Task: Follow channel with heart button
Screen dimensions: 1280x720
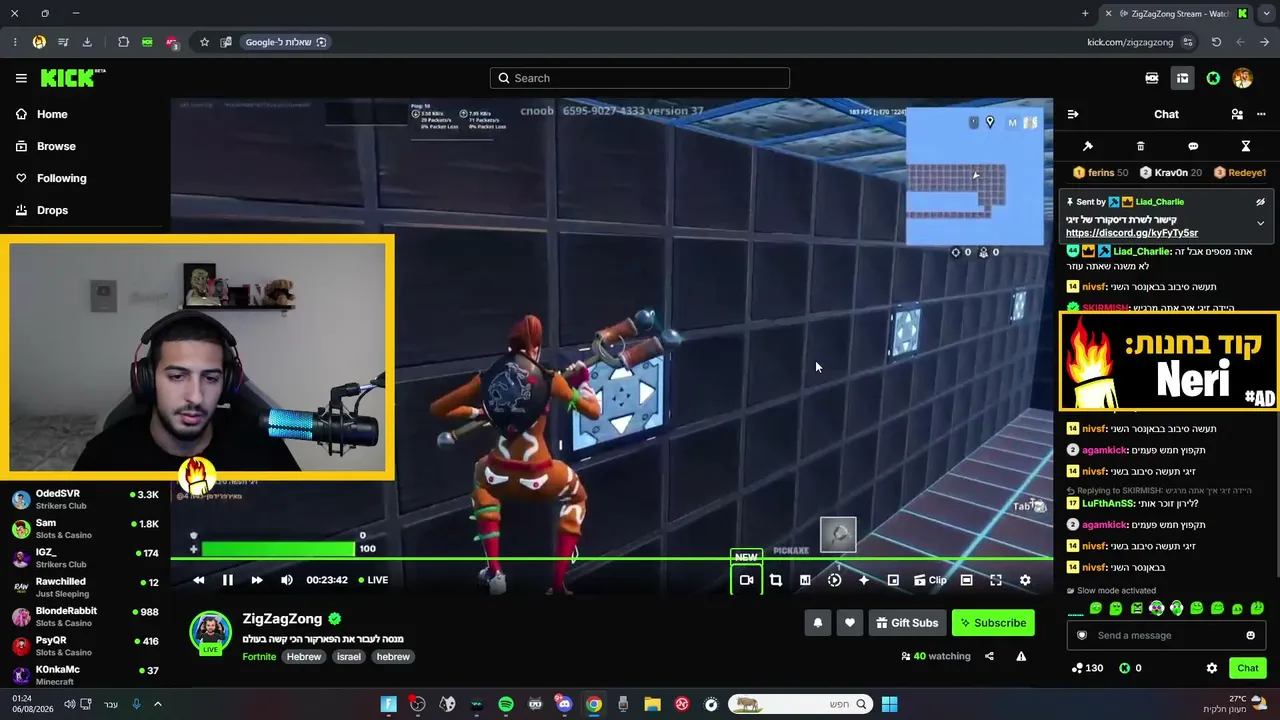Action: (x=850, y=623)
